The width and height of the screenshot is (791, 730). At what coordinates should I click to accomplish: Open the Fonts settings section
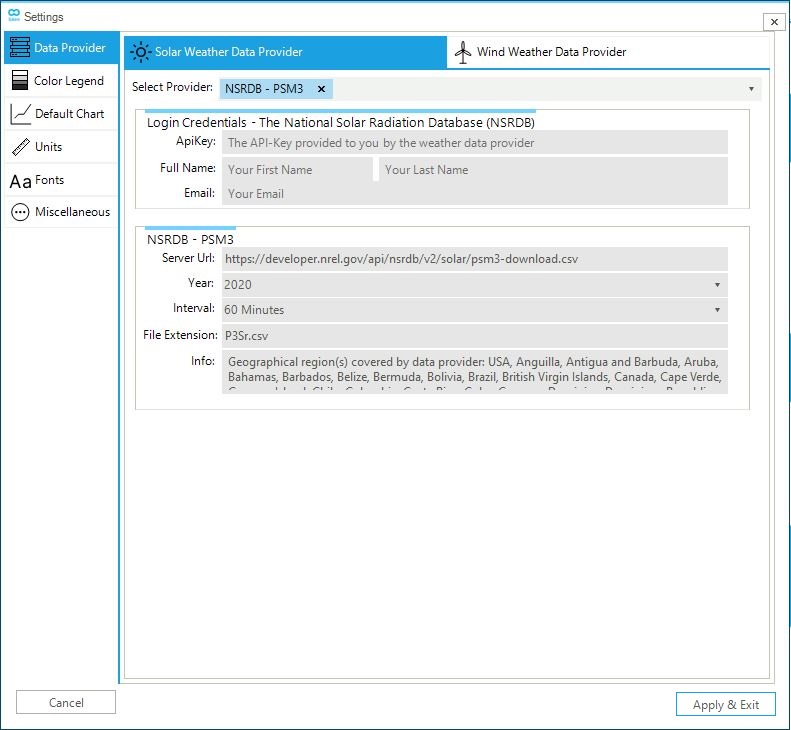point(62,180)
